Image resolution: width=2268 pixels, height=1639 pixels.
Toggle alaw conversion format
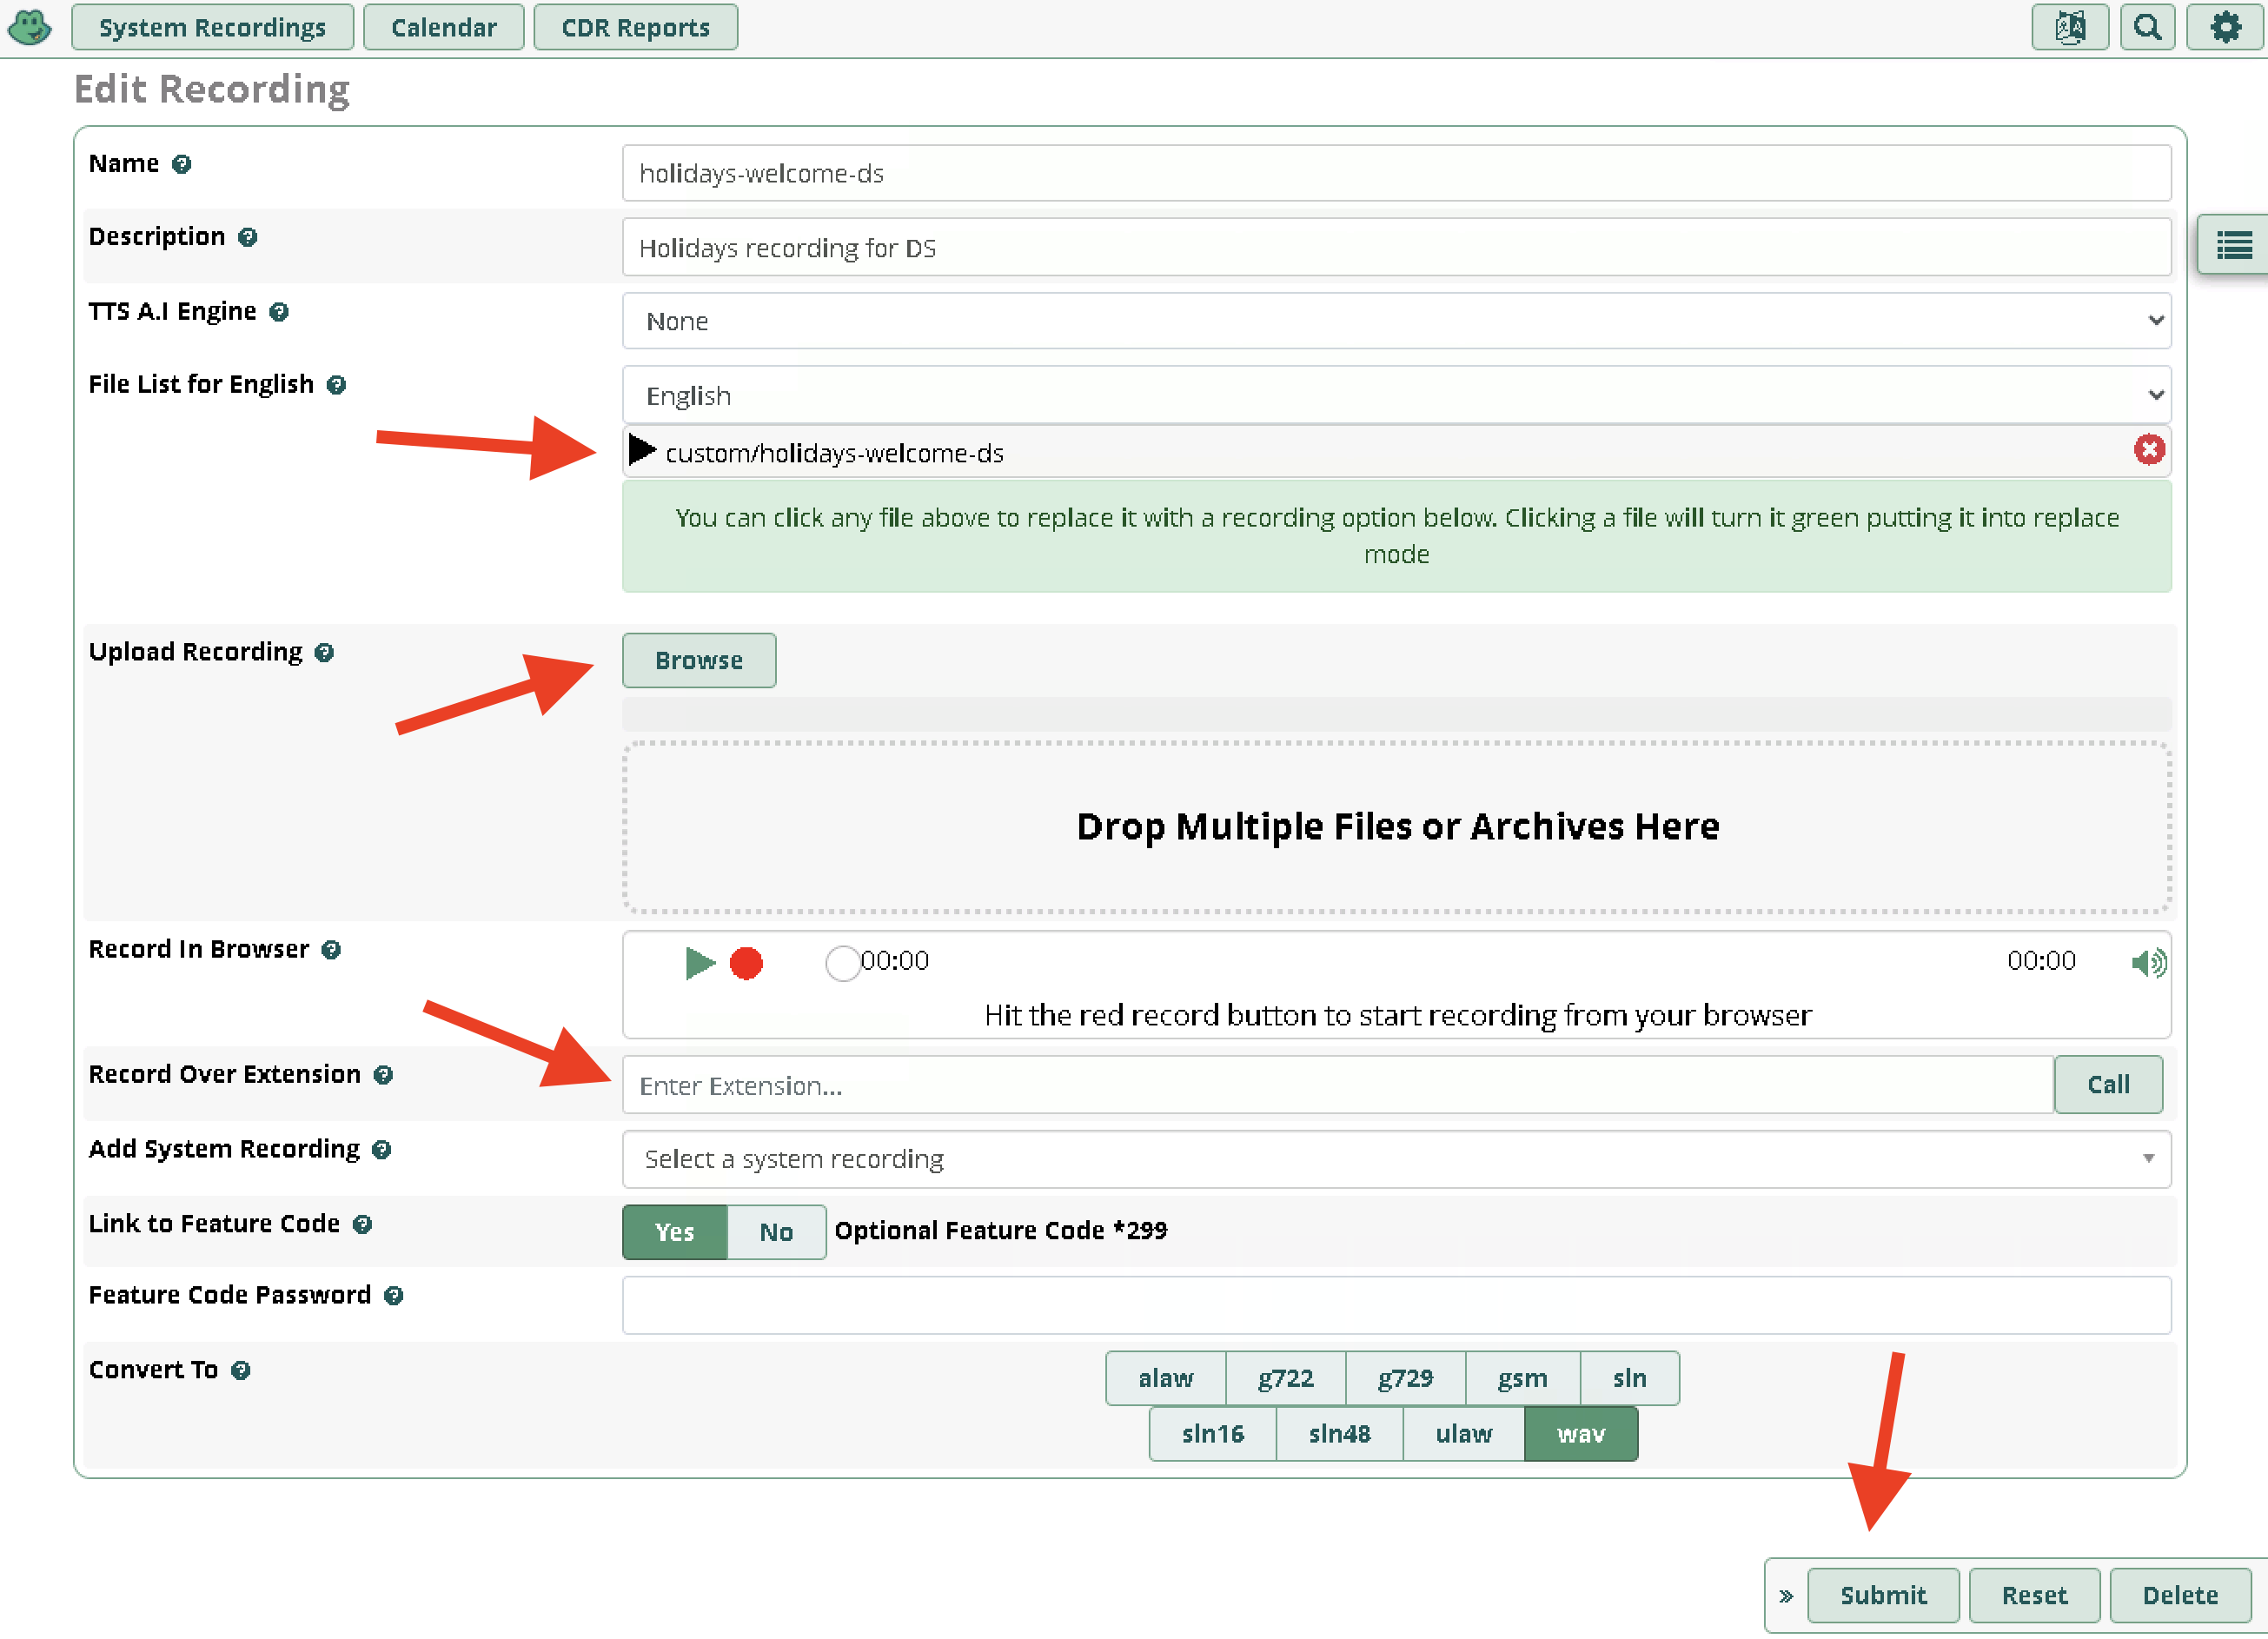click(x=1166, y=1378)
